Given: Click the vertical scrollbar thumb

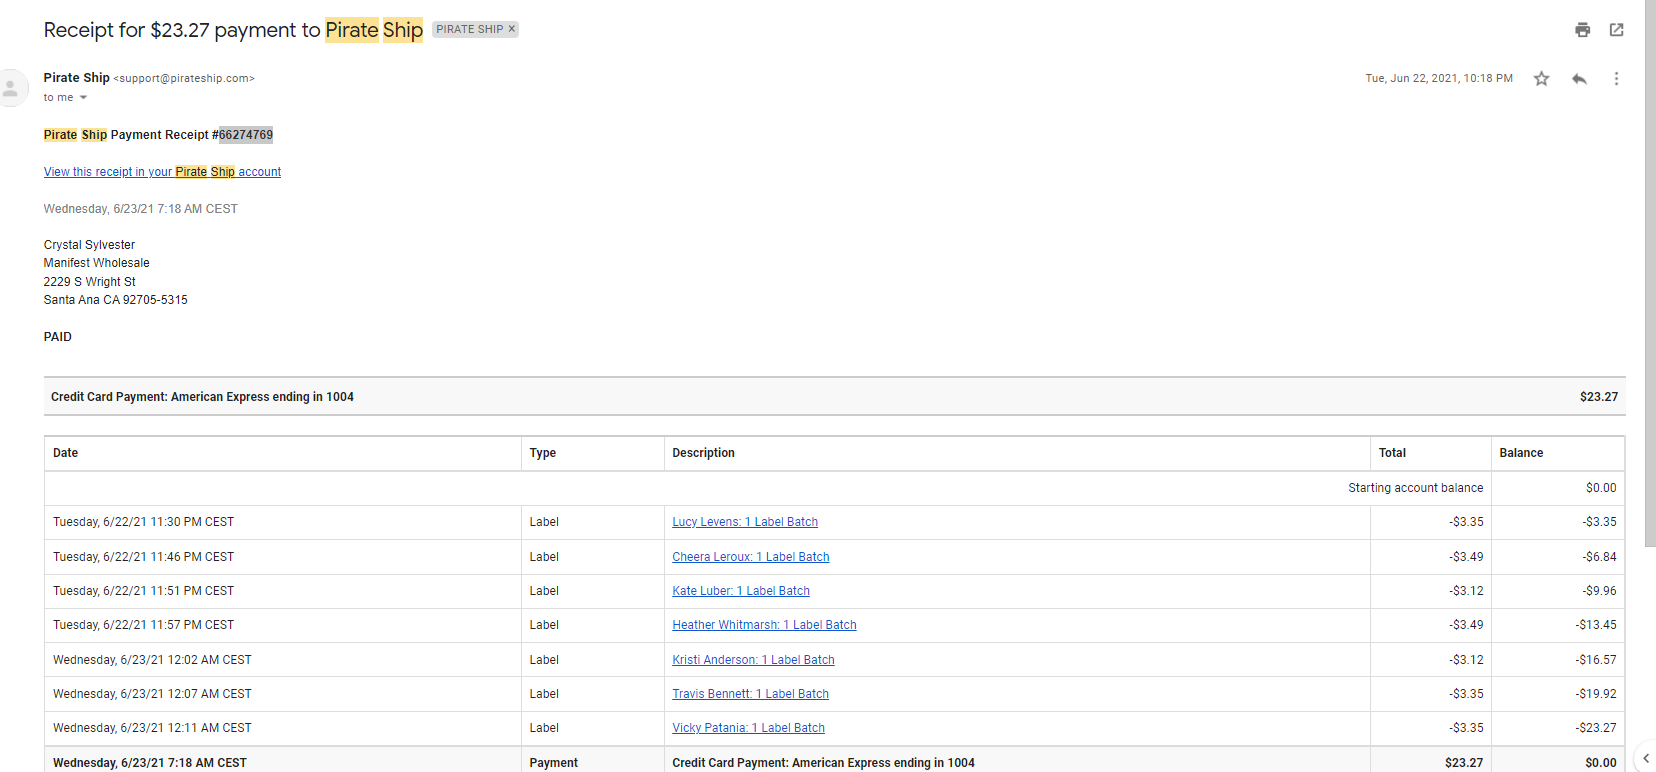Looking at the screenshot, I should click(1650, 274).
